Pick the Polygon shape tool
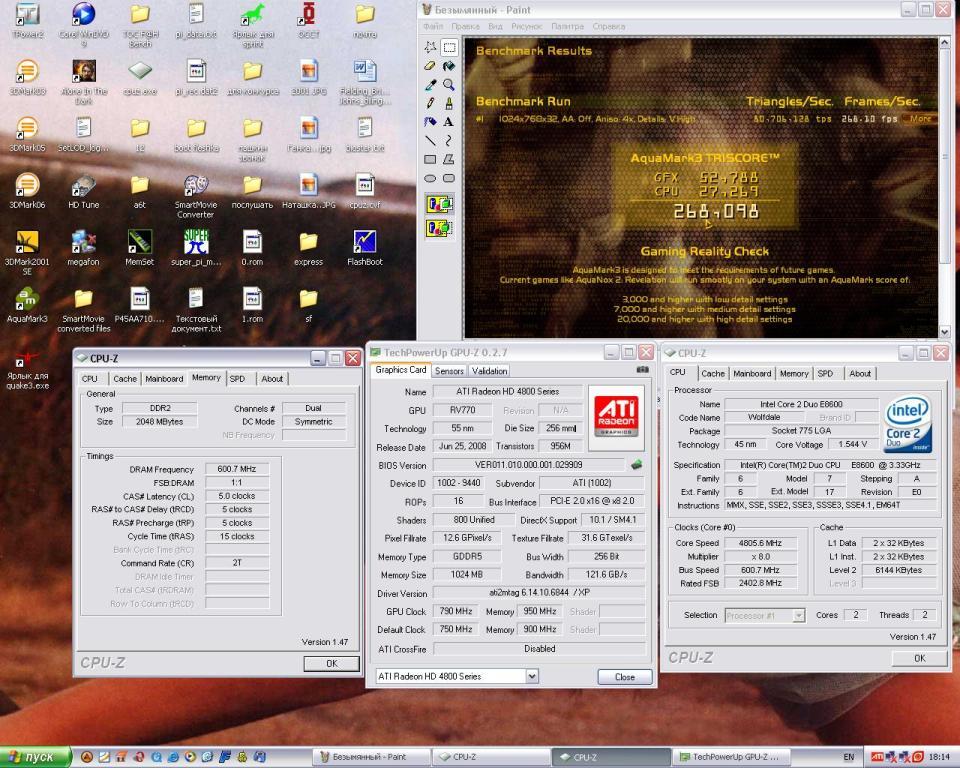Viewport: 960px width, 768px height. [x=449, y=159]
